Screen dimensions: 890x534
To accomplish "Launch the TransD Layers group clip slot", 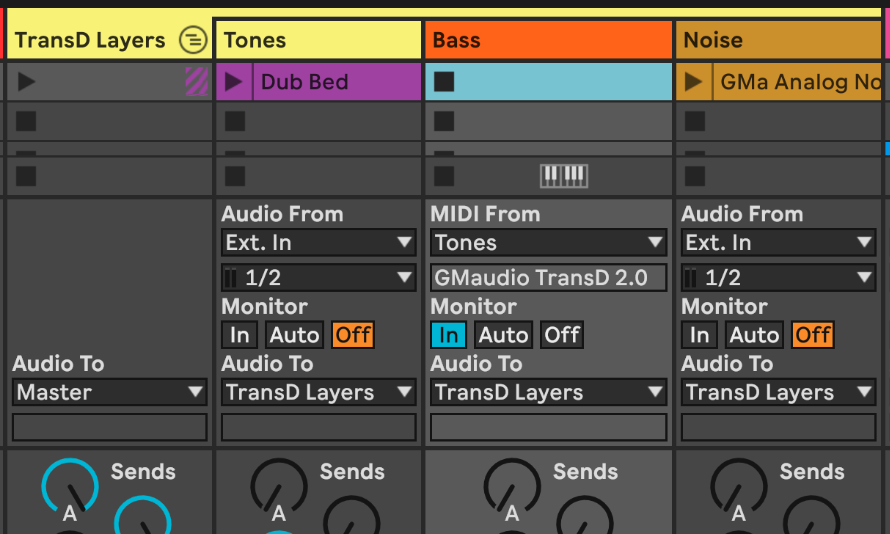I will 26,82.
